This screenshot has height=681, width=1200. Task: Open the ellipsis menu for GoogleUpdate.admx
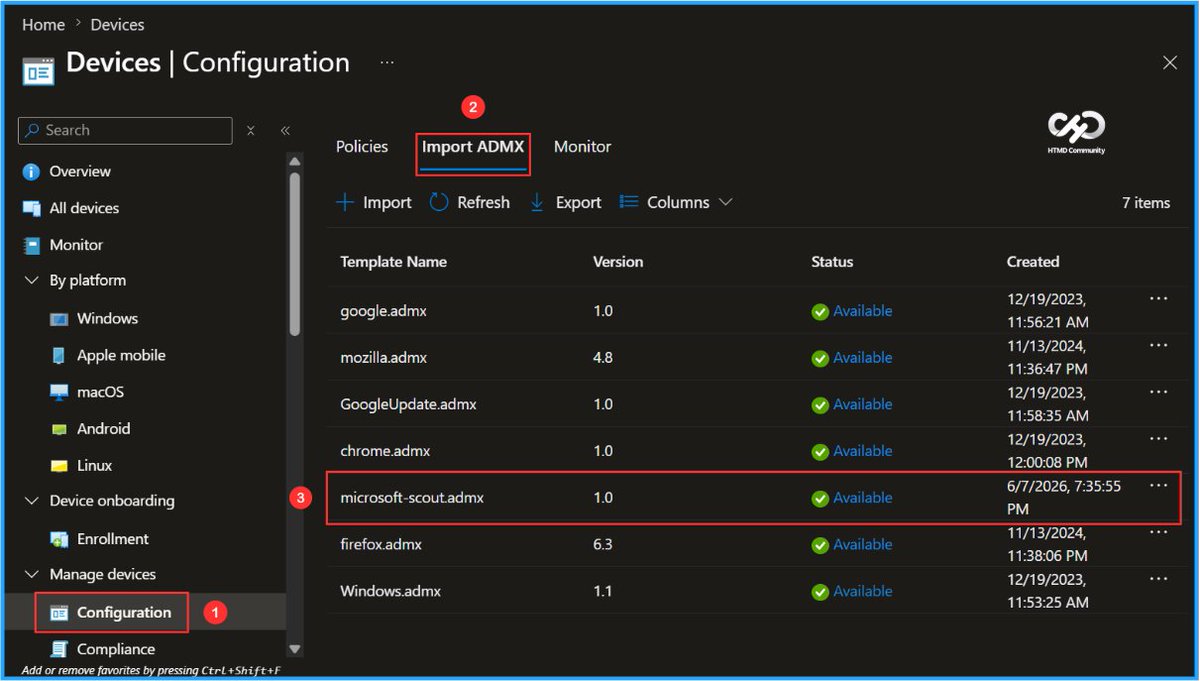point(1159,392)
